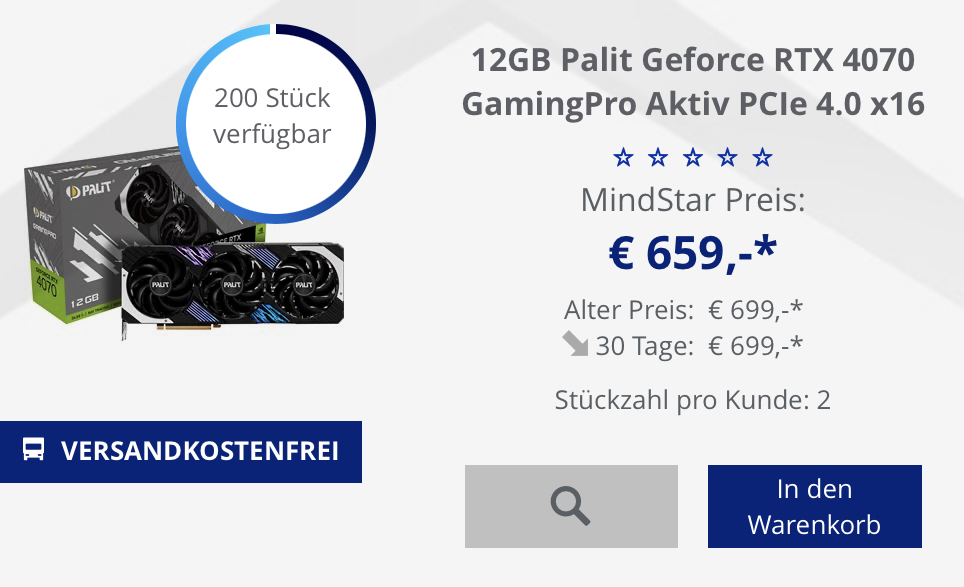Click the VERSANDKOSTENFREI banner
Viewport: 964px width, 587px height.
tap(181, 452)
